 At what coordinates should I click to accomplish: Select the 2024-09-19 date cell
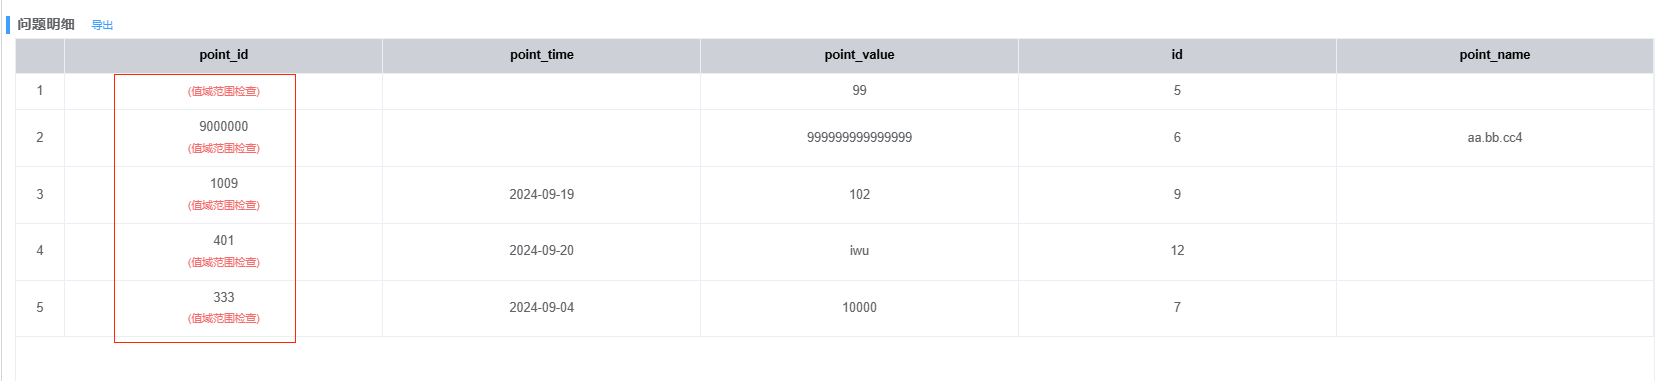pos(541,195)
